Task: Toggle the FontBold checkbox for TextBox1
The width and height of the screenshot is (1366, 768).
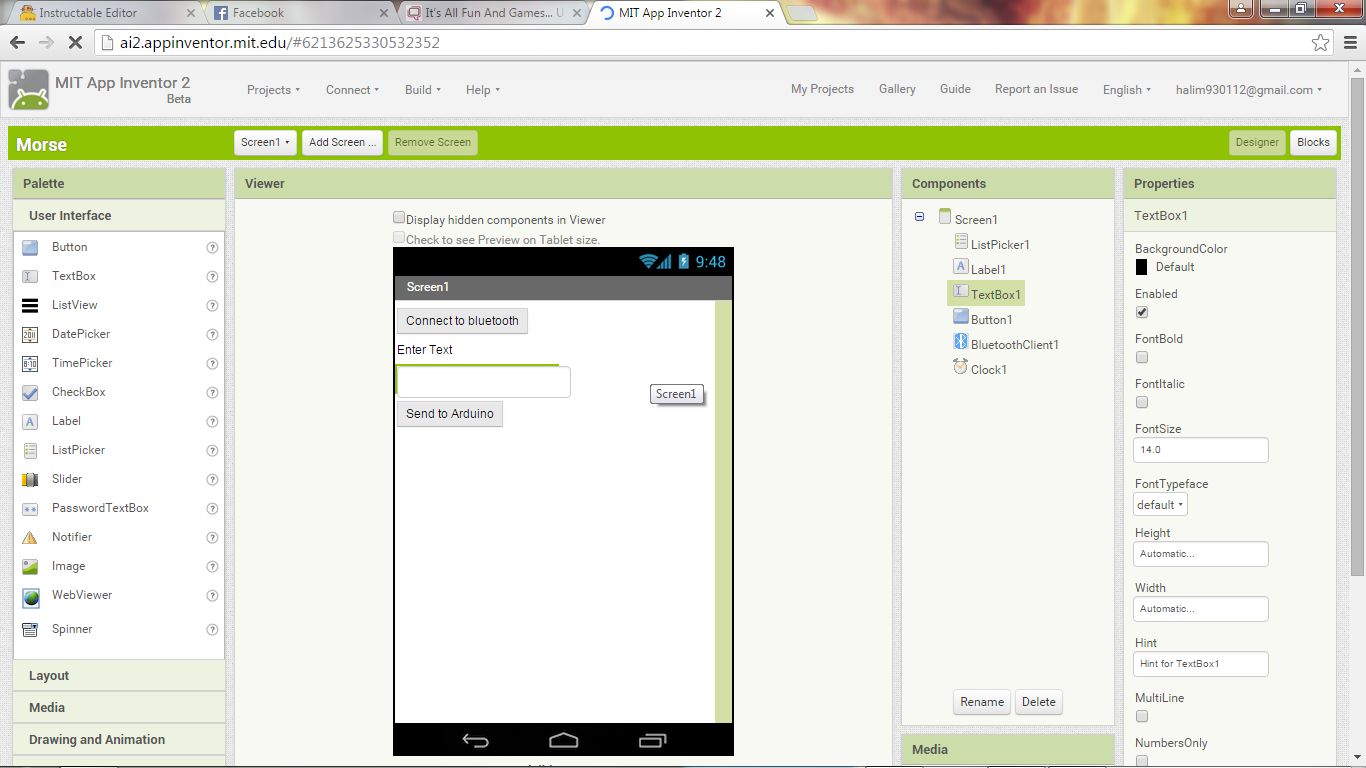Action: (x=1142, y=357)
